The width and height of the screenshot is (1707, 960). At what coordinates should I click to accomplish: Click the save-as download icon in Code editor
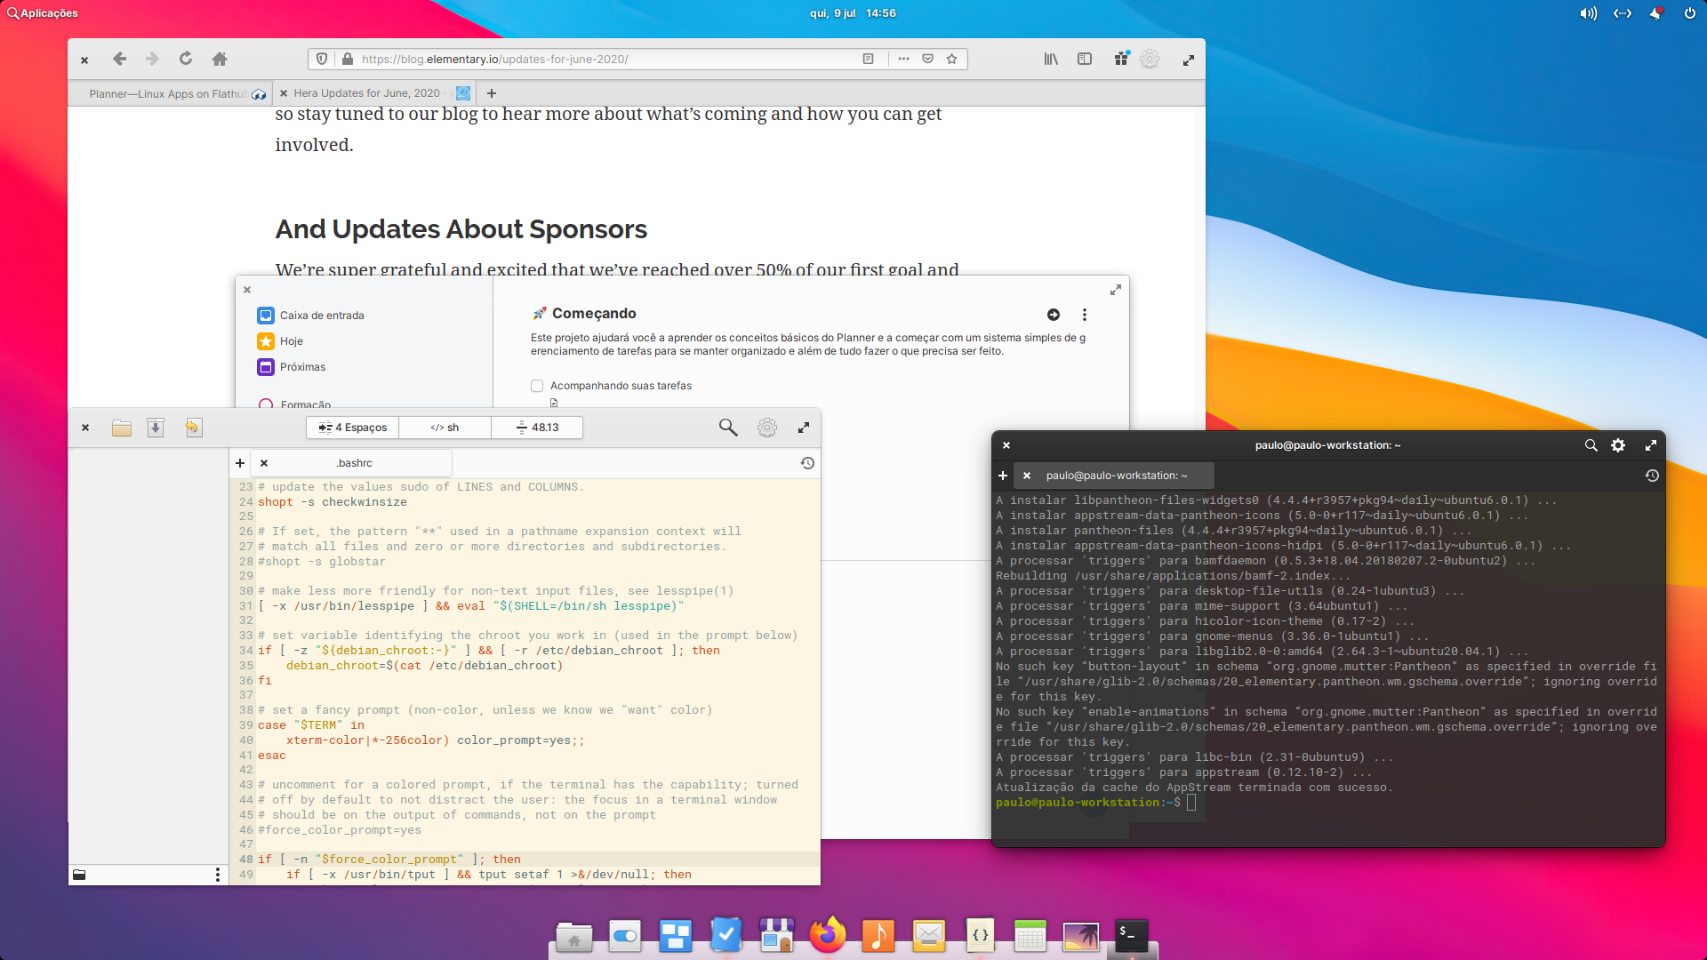click(156, 428)
